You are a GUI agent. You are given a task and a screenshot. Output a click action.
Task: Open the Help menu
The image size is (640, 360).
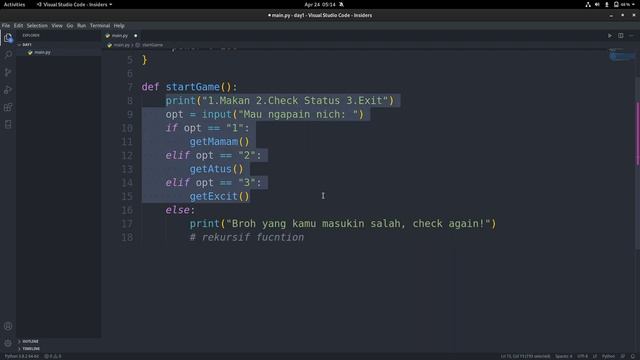(x=119, y=25)
